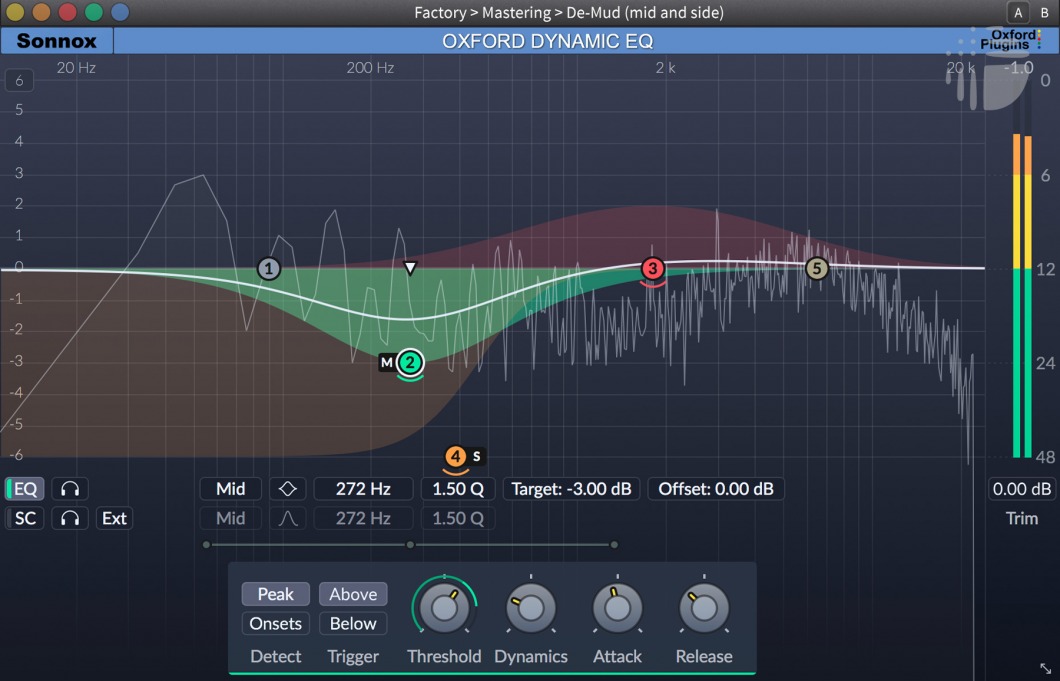Click the -1.0 peak level readout

click(x=1018, y=68)
